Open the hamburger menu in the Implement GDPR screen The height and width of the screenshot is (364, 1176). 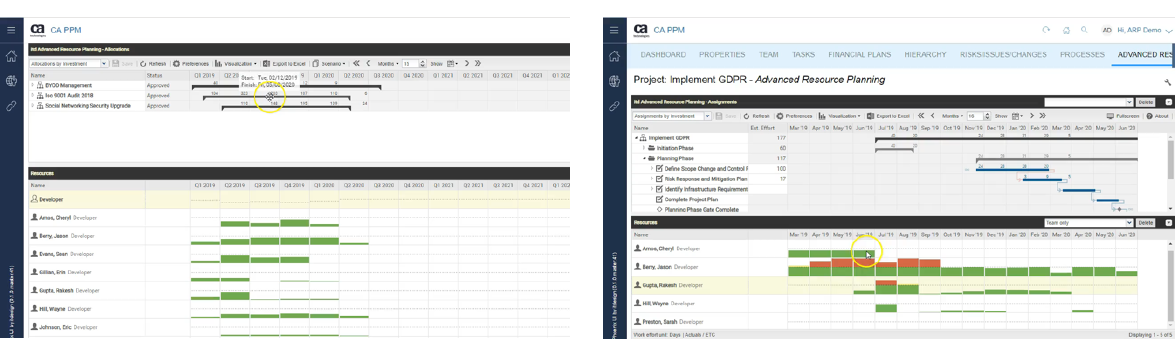[614, 30]
